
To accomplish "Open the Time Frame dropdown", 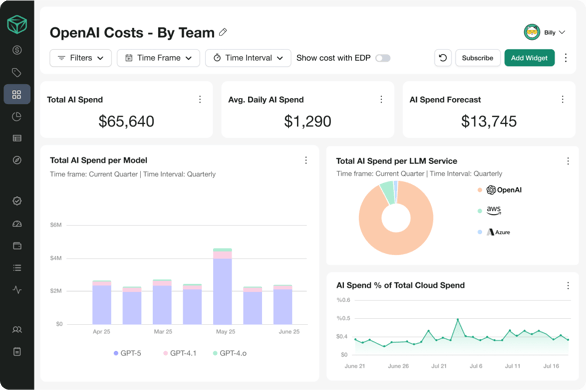I will (158, 58).
